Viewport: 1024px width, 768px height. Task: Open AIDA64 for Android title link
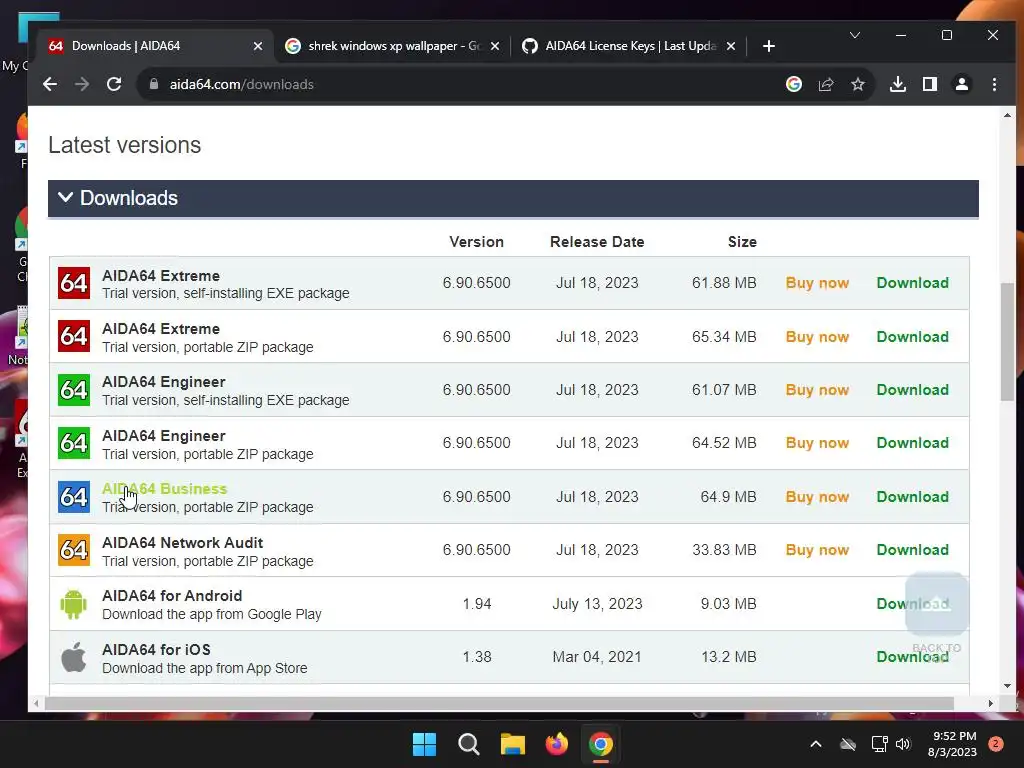pos(172,596)
